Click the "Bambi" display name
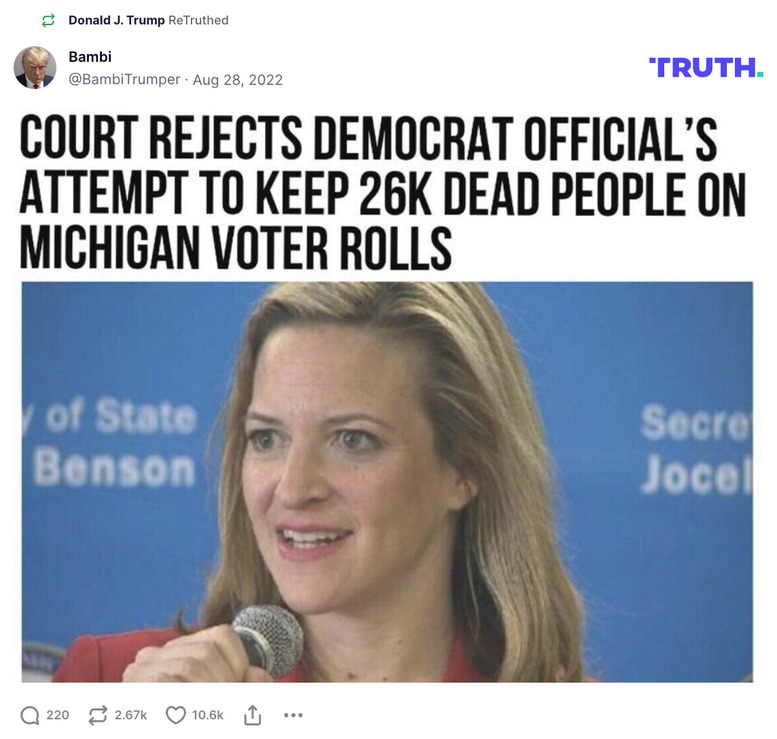Screen dimensions: 777x739 [88, 56]
